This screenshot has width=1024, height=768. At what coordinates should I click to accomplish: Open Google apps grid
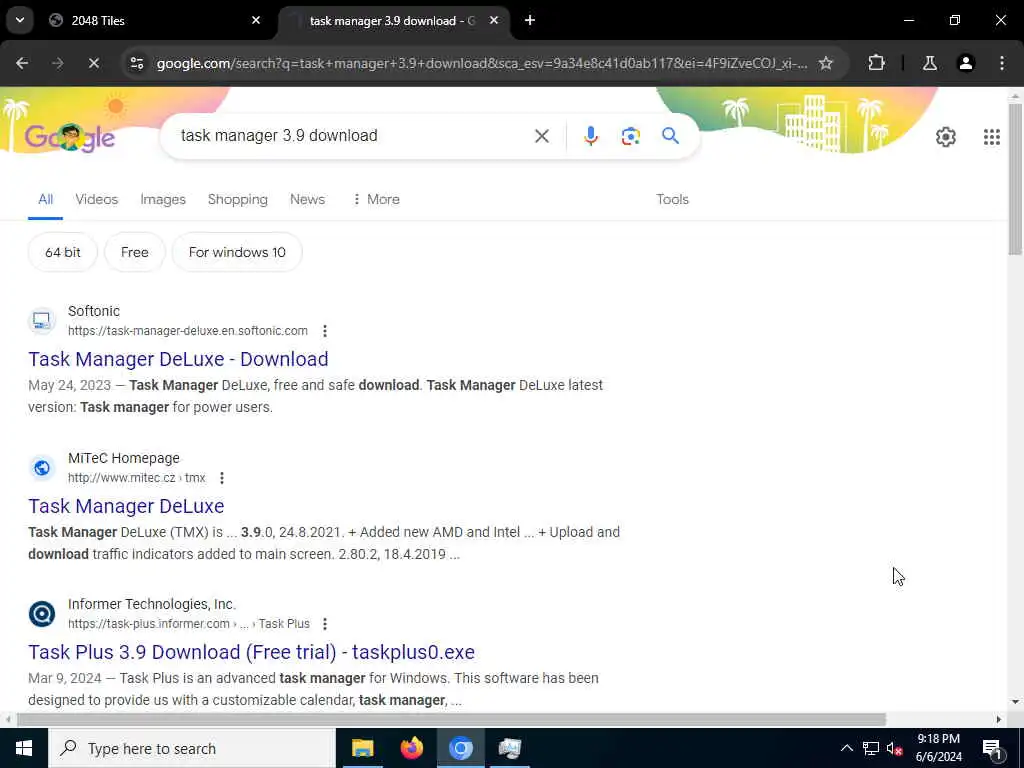click(x=991, y=136)
